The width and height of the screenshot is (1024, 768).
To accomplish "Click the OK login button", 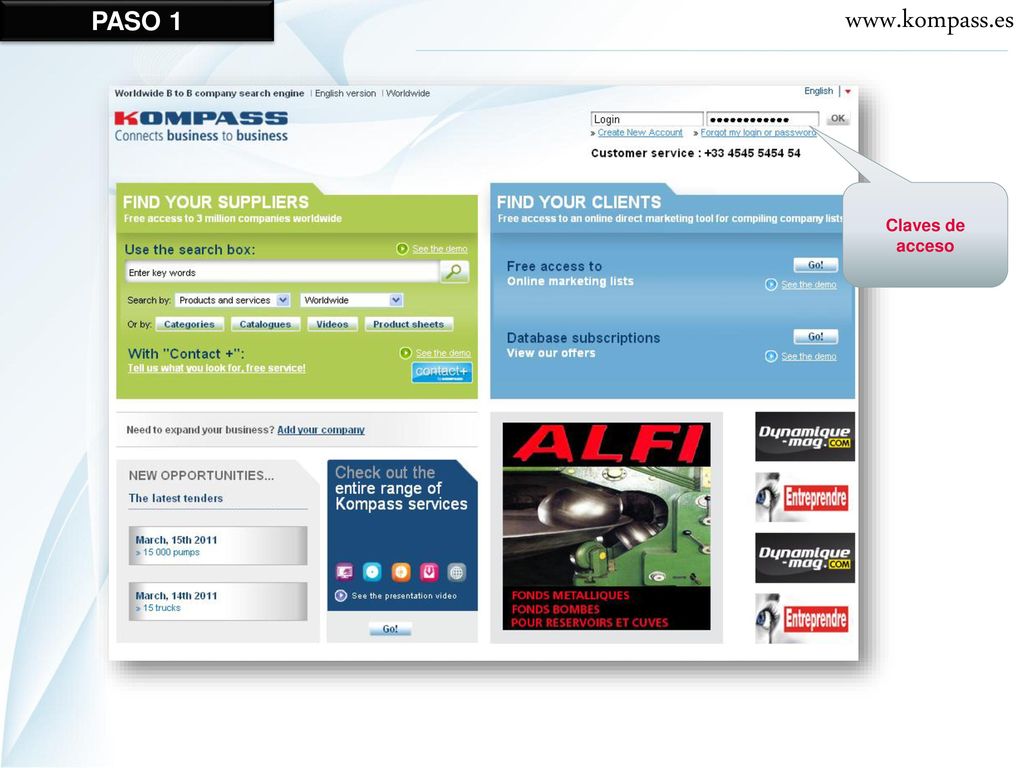I will (838, 119).
